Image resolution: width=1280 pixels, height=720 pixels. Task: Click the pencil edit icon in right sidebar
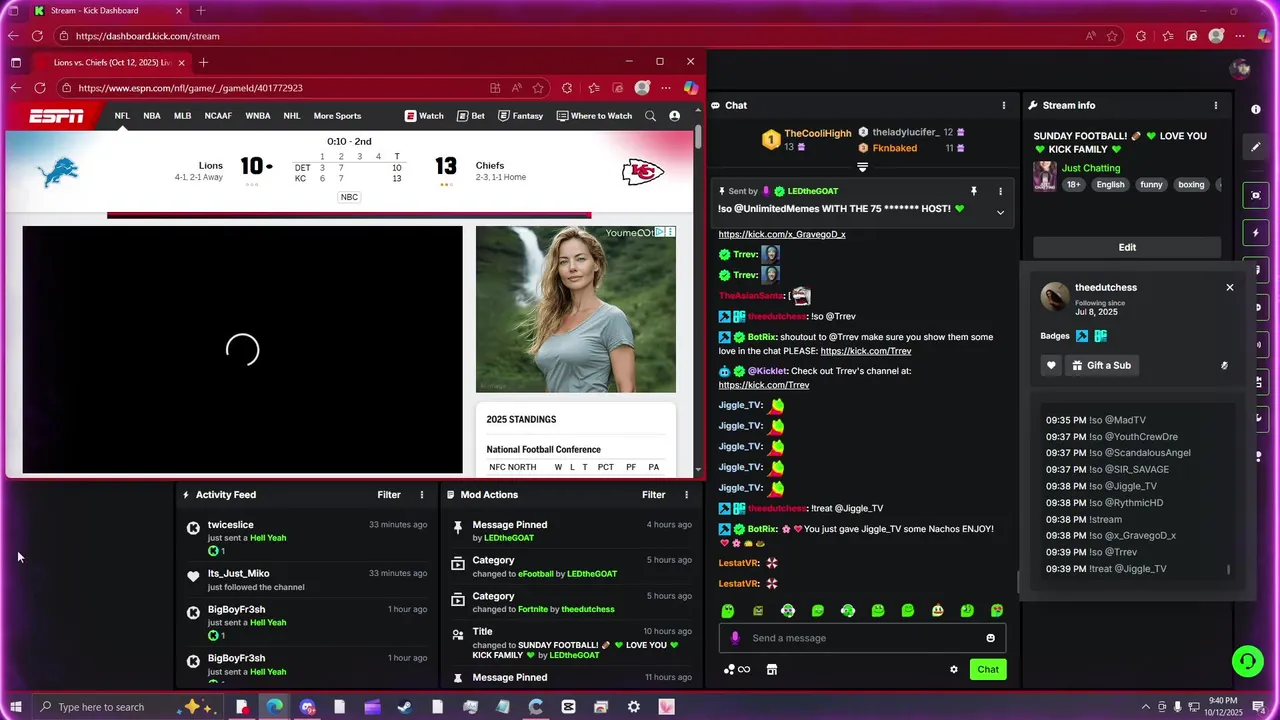(x=1256, y=147)
